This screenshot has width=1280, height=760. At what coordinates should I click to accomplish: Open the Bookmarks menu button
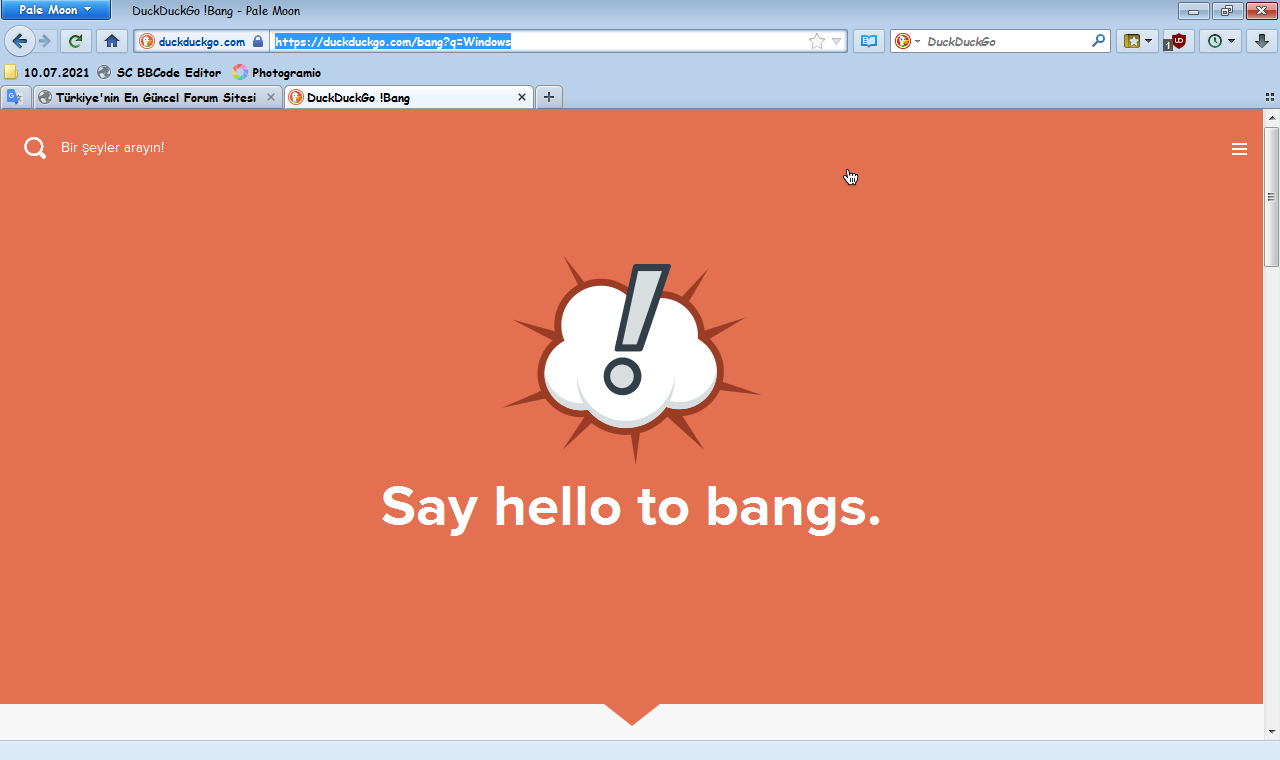click(1138, 41)
